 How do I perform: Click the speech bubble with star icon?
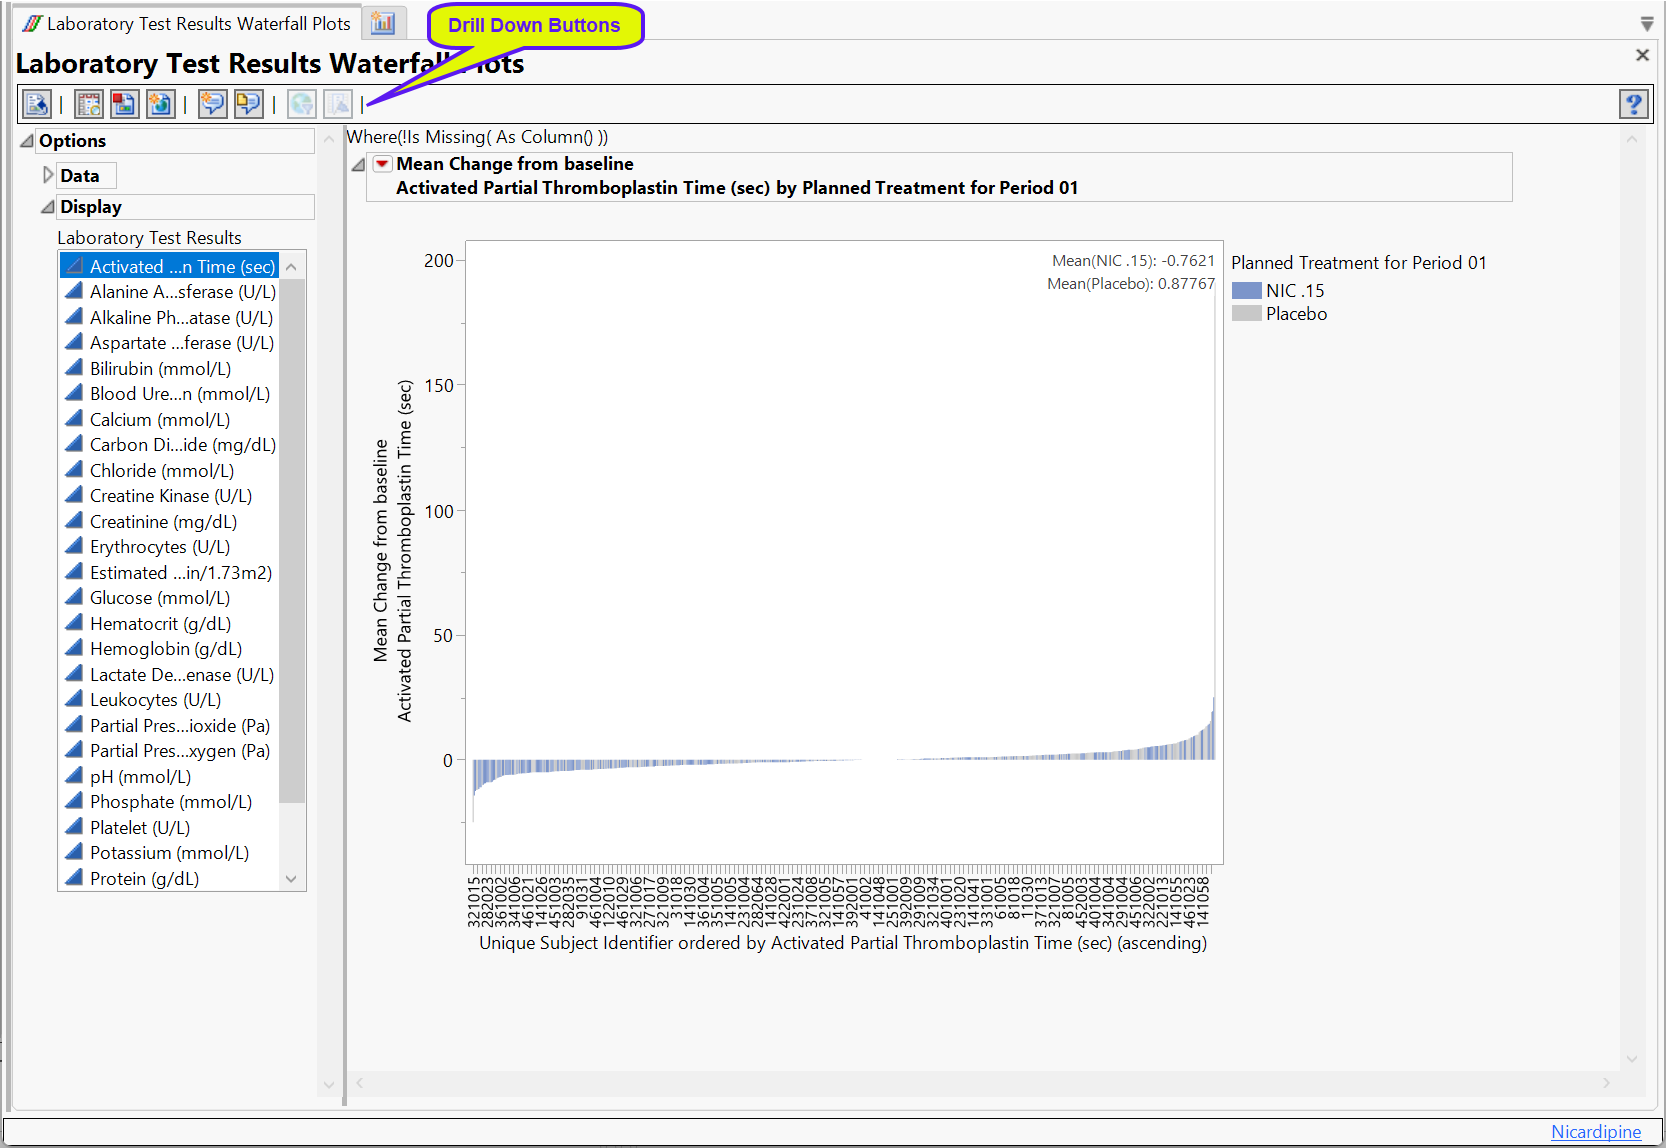(x=212, y=104)
